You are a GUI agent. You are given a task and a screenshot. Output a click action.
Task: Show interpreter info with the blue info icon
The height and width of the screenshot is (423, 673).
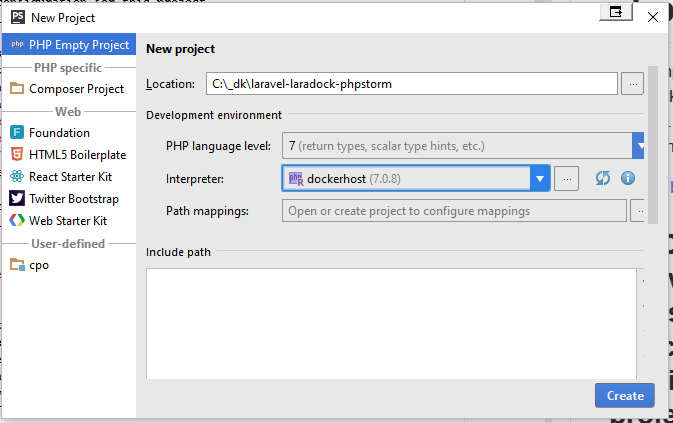click(x=628, y=178)
